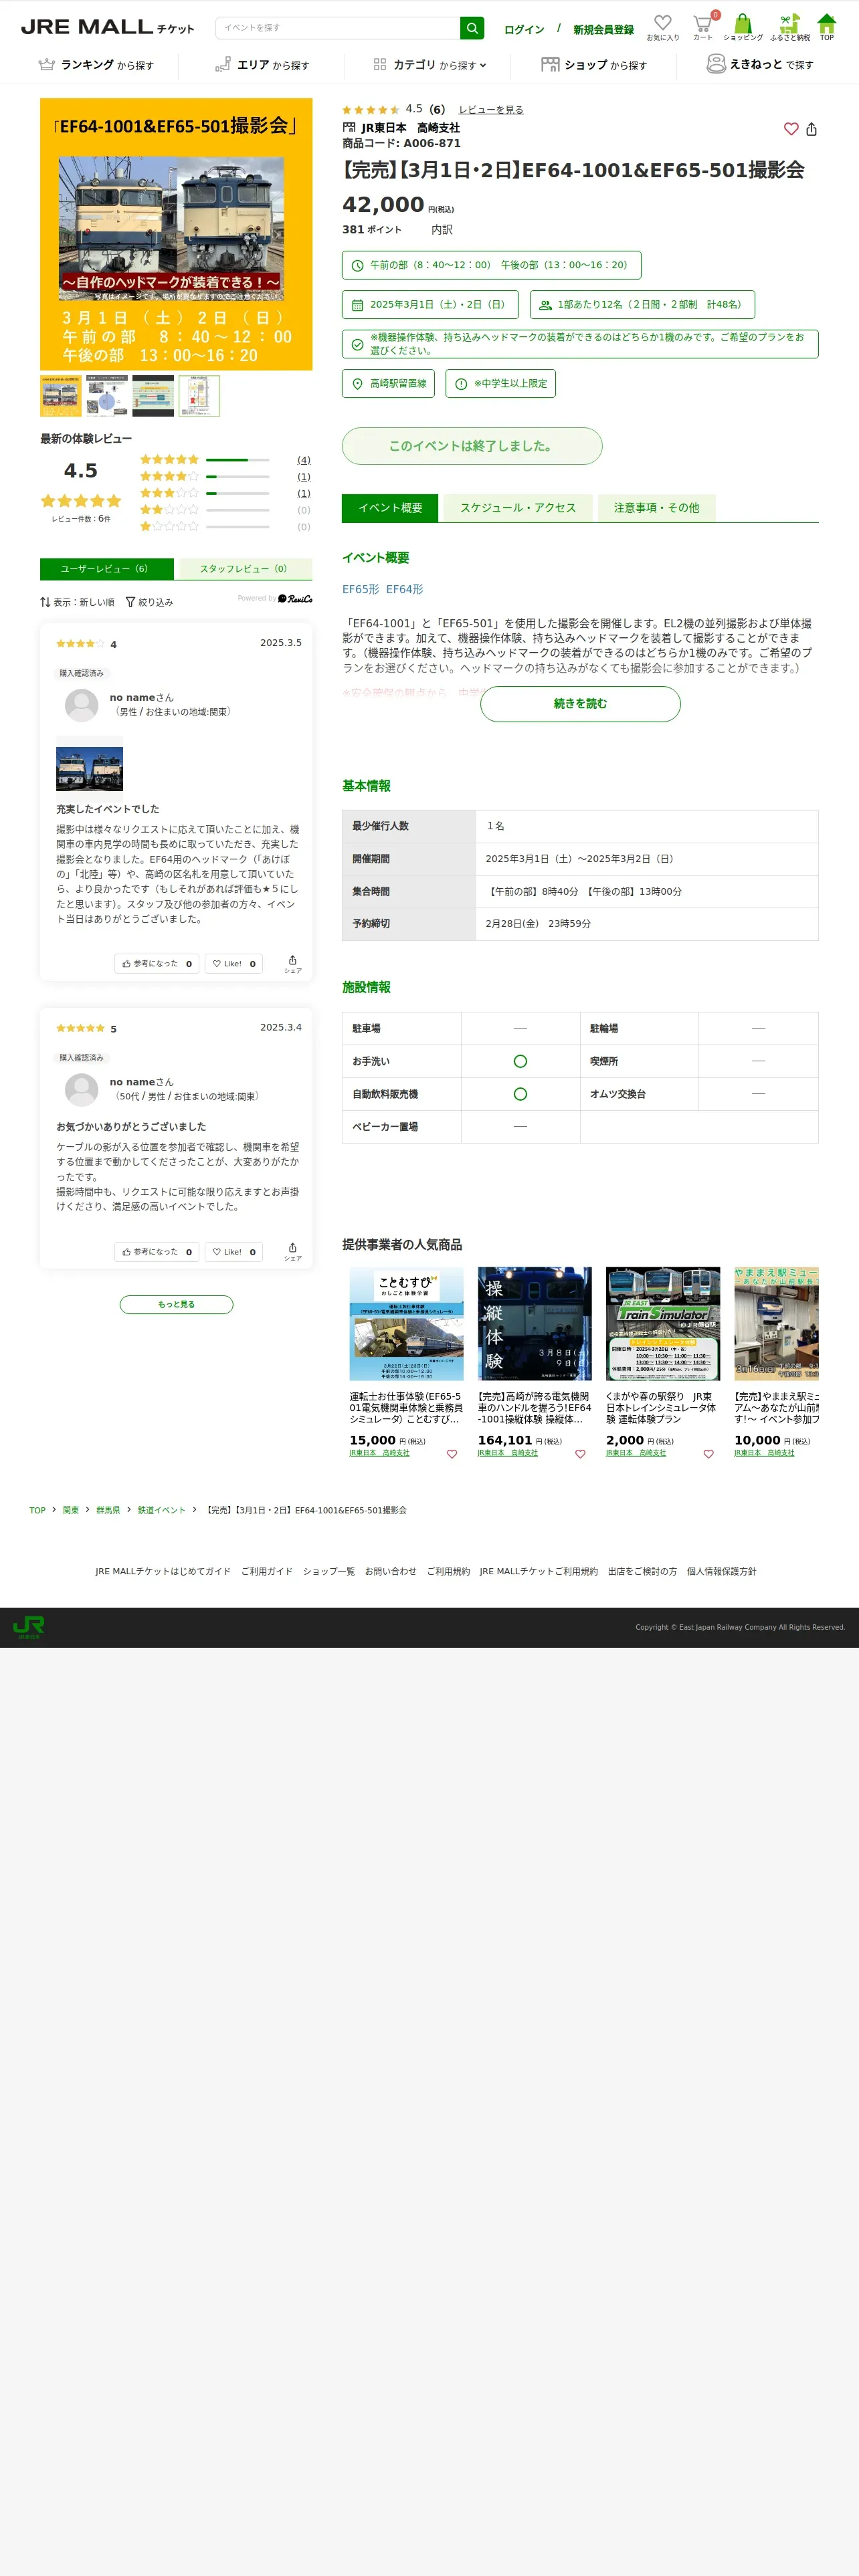
Task: Click 参考になった on 2025.3.5 review
Action: click(157, 964)
